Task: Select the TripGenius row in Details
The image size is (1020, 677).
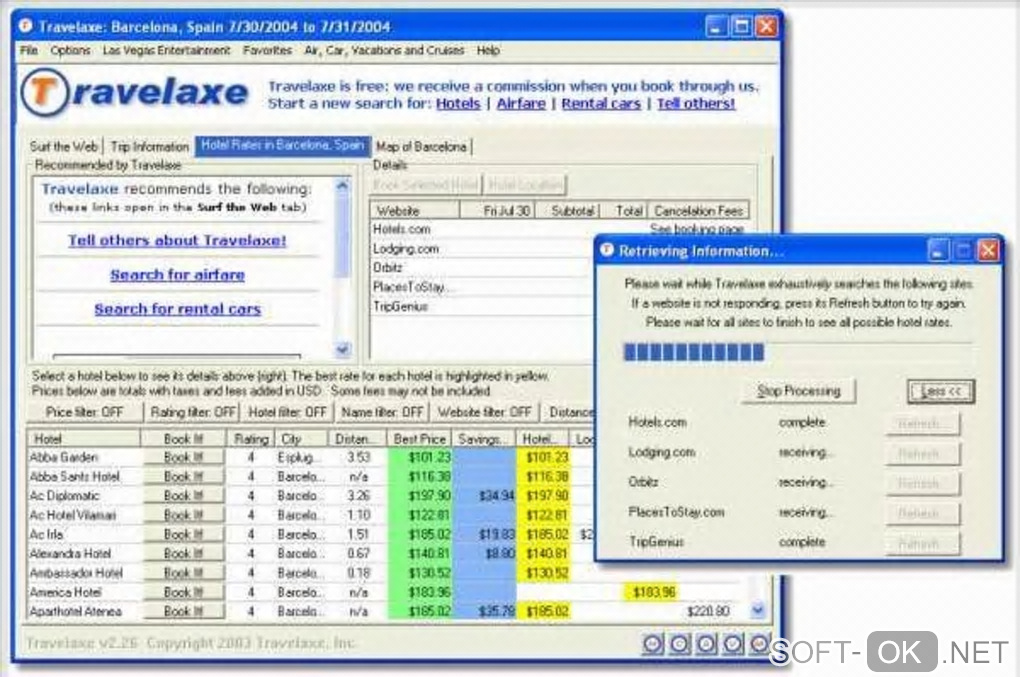Action: coord(481,306)
